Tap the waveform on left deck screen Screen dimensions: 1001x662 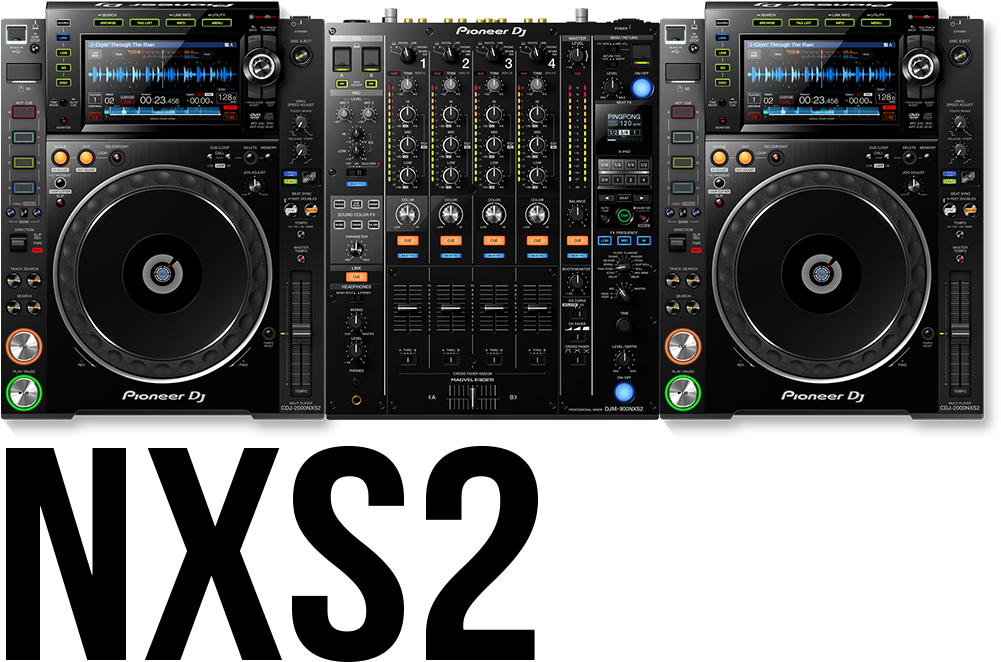tap(161, 75)
